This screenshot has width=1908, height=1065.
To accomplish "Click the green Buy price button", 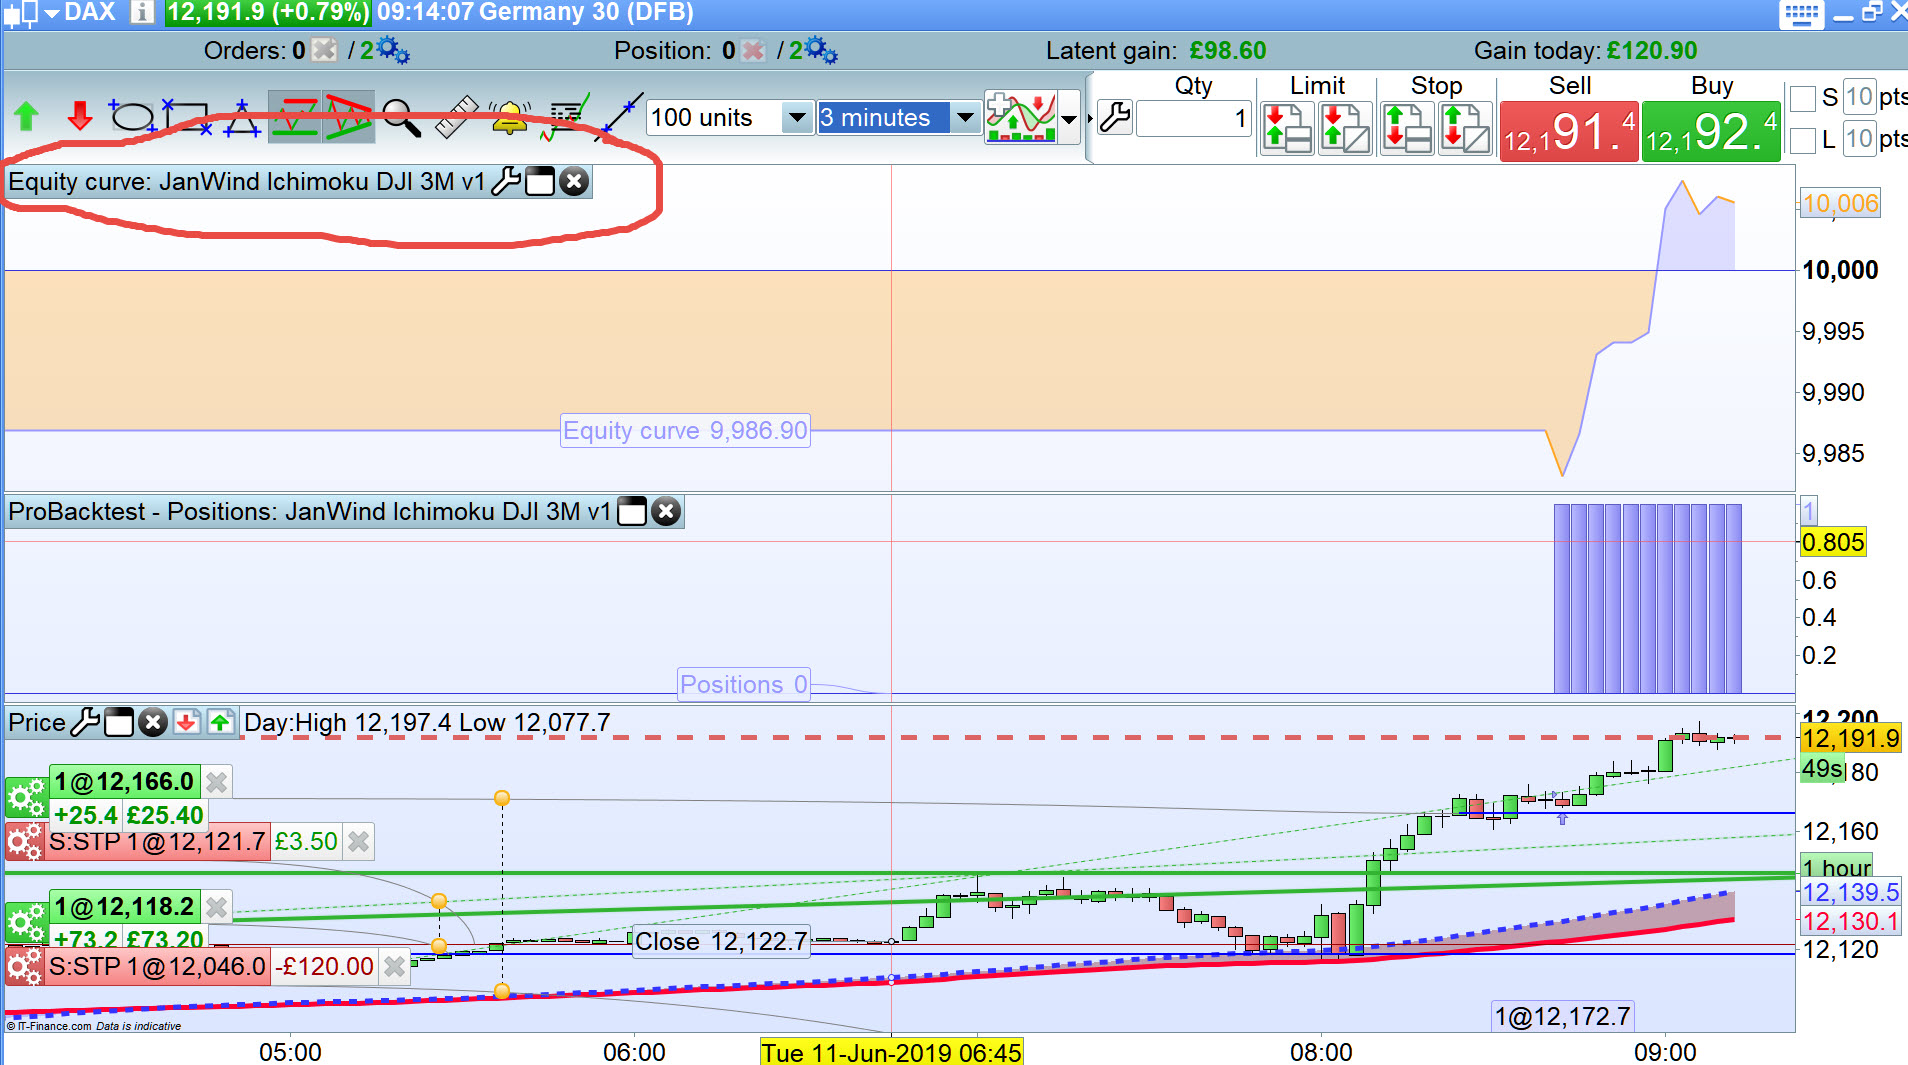I will coord(1711,131).
